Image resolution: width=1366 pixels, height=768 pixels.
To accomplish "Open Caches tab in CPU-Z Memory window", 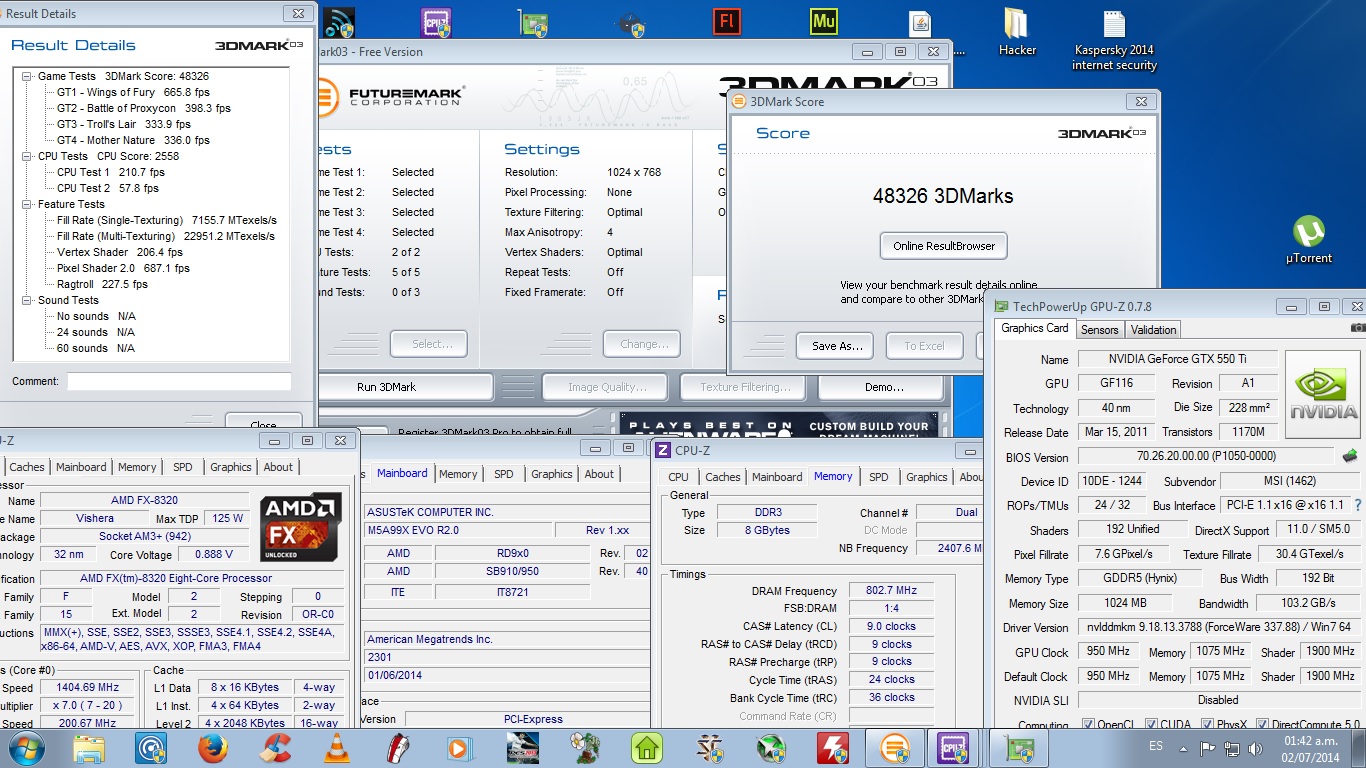I will (722, 477).
